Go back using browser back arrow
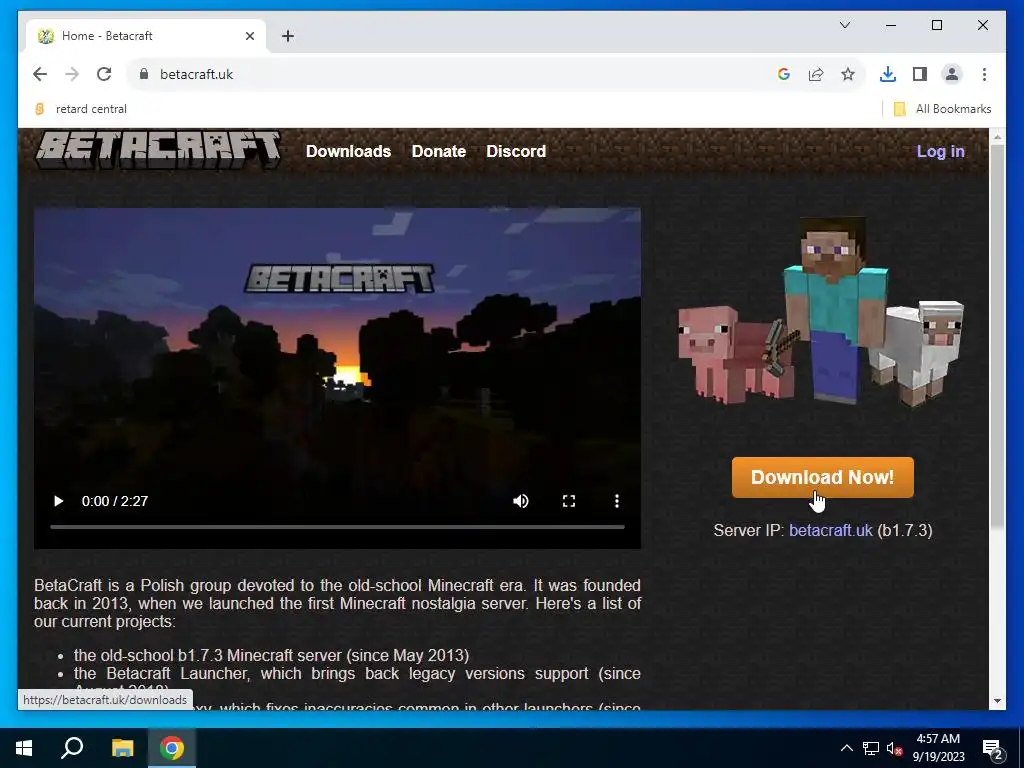The image size is (1024, 768). click(x=40, y=74)
